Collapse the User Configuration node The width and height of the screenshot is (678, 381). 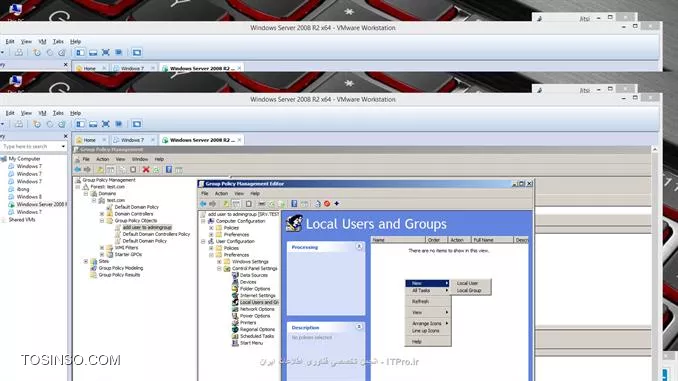pyautogui.click(x=203, y=241)
